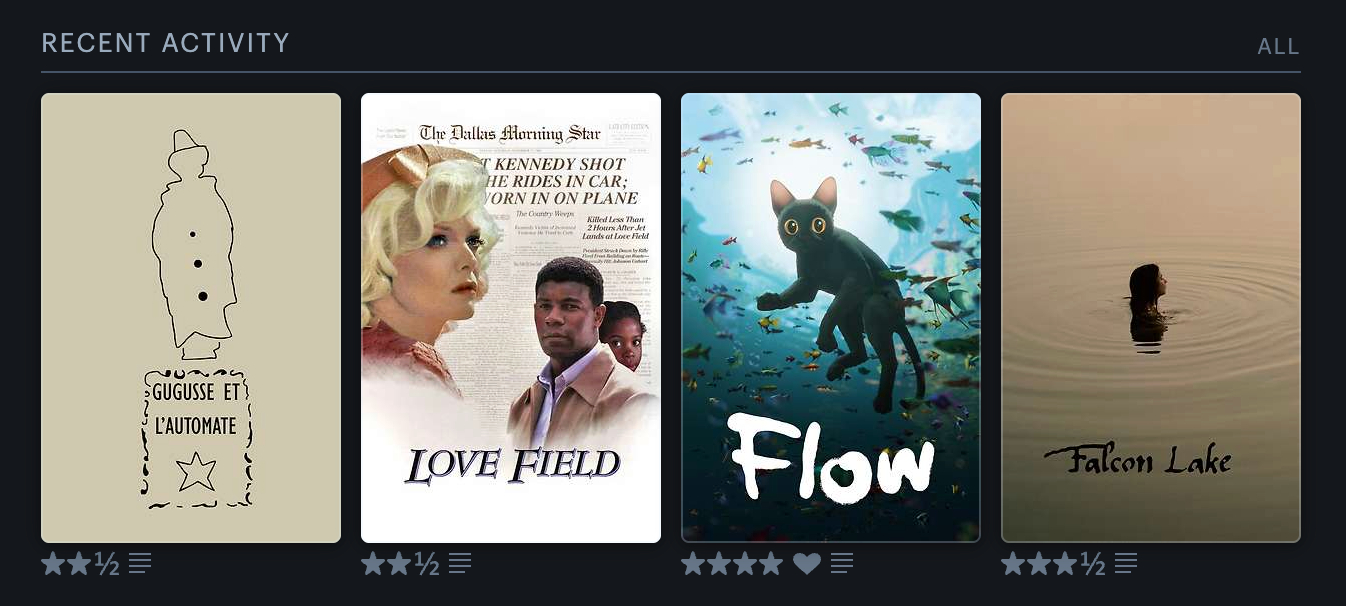Click the second star under Falcon Lake
Viewport: 1346px width, 606px height.
coord(1039,564)
